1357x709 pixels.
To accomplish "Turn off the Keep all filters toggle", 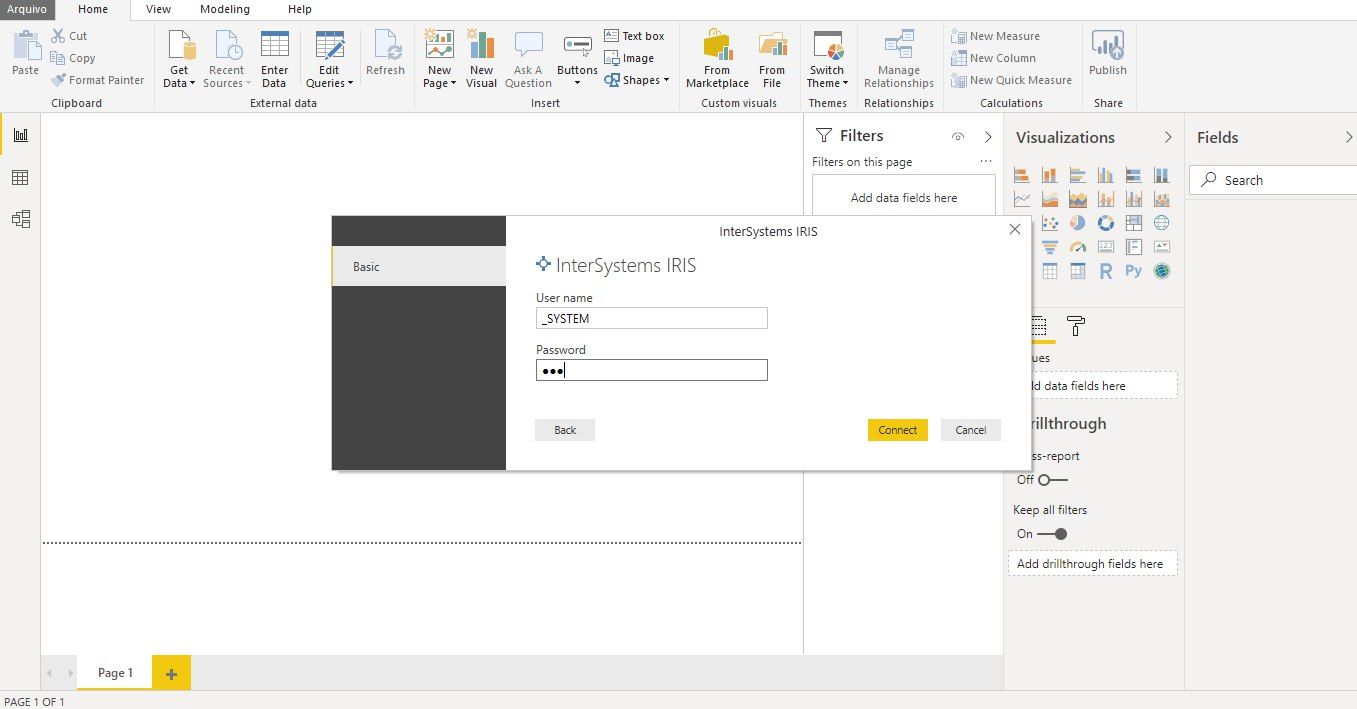I will tap(1052, 534).
